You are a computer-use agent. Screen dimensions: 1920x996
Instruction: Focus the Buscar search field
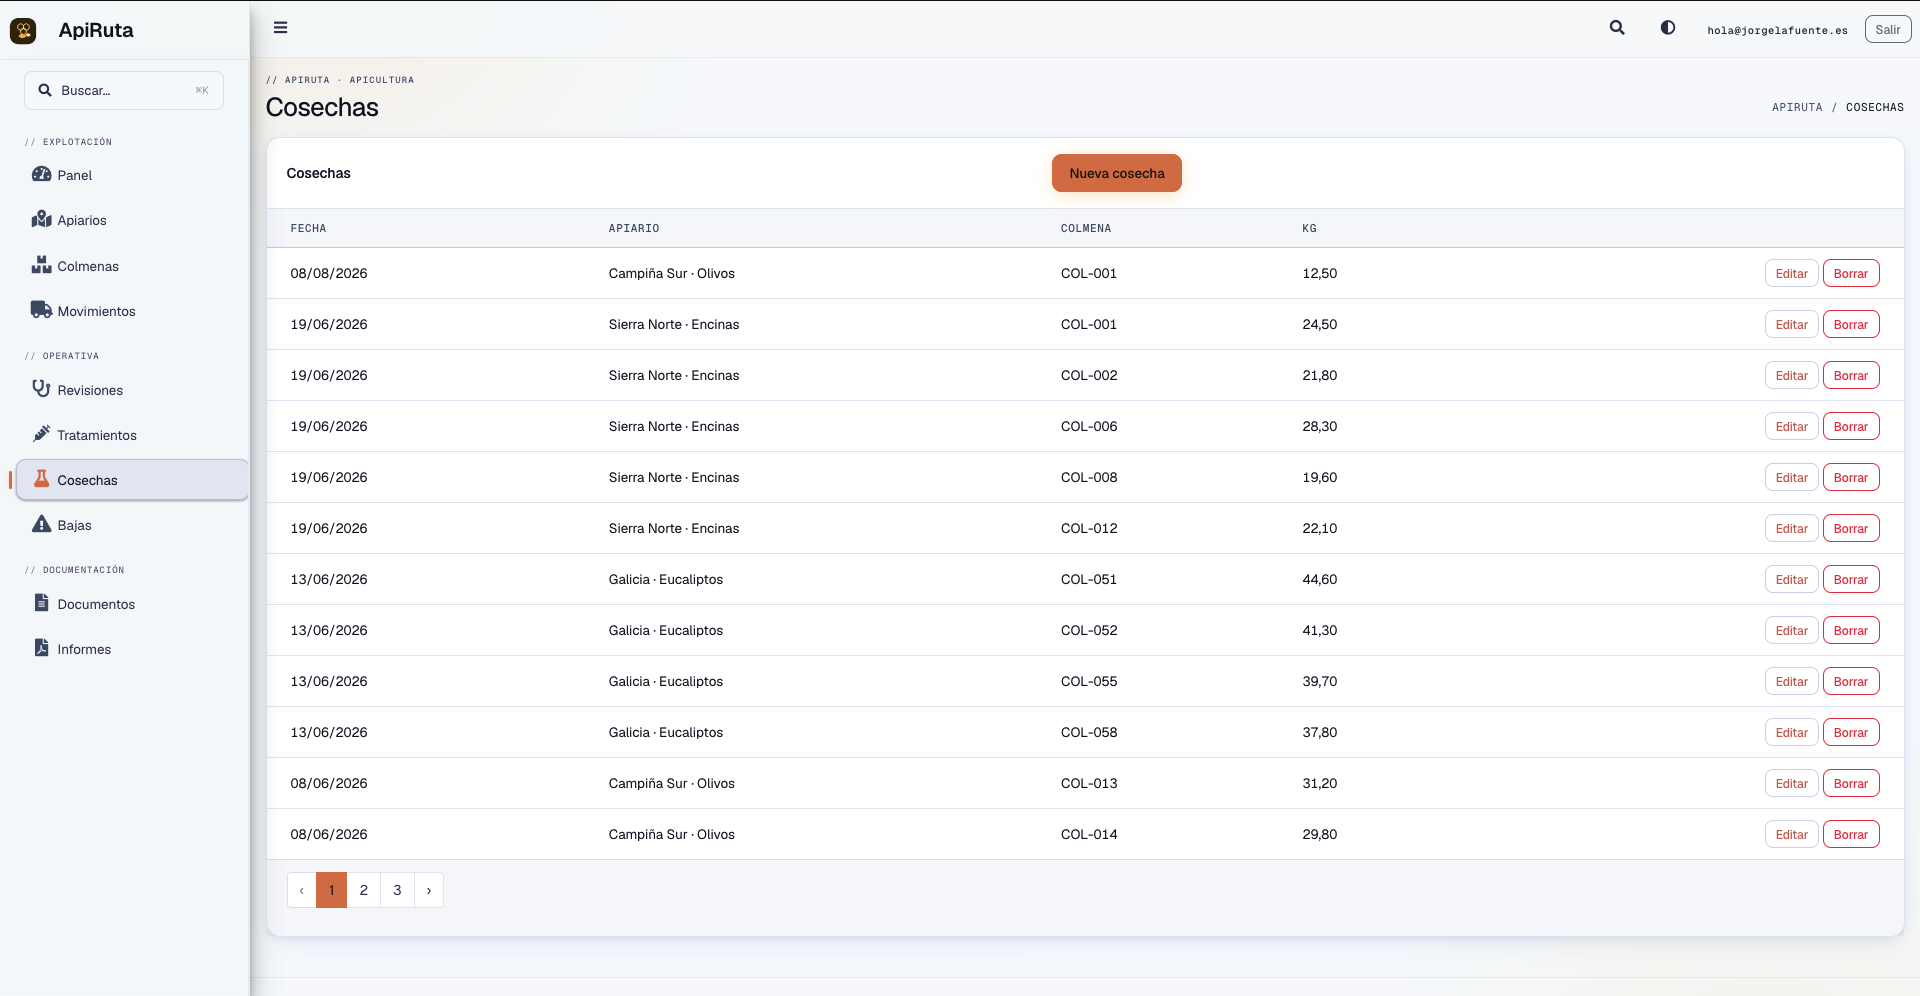[124, 90]
